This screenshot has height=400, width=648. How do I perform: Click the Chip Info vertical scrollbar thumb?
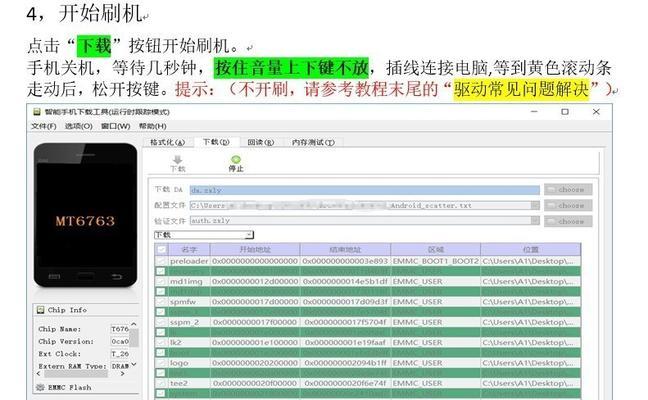point(134,338)
